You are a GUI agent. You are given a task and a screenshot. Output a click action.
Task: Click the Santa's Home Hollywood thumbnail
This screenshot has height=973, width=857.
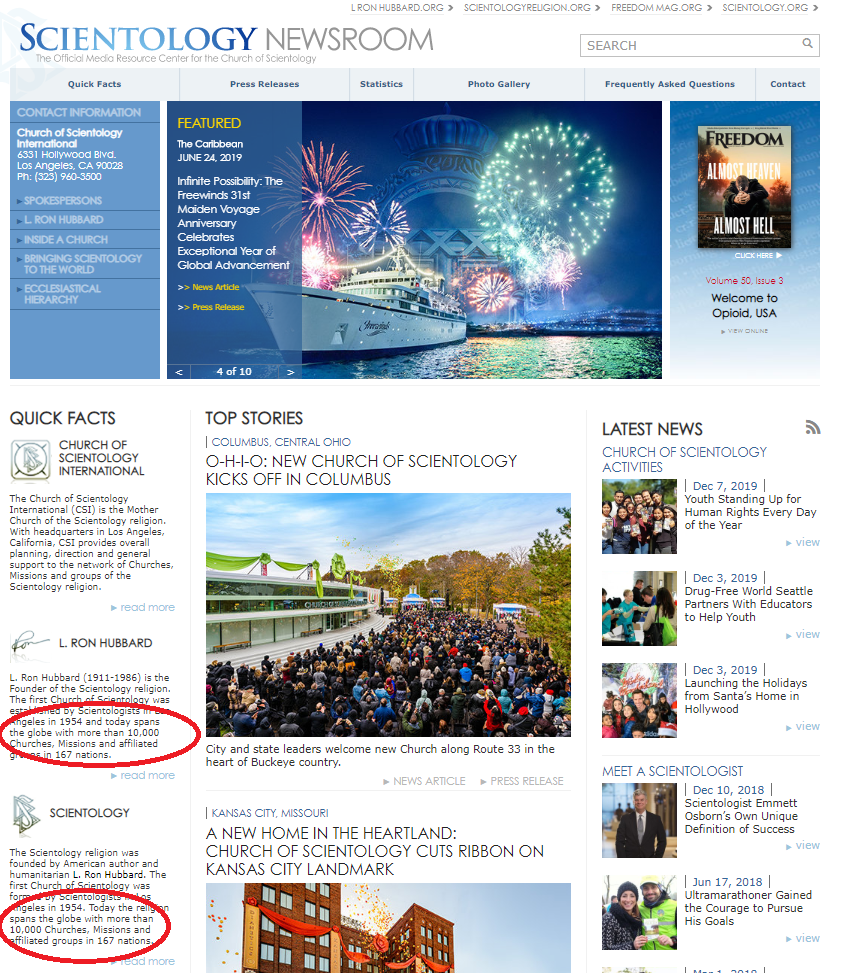coord(639,701)
